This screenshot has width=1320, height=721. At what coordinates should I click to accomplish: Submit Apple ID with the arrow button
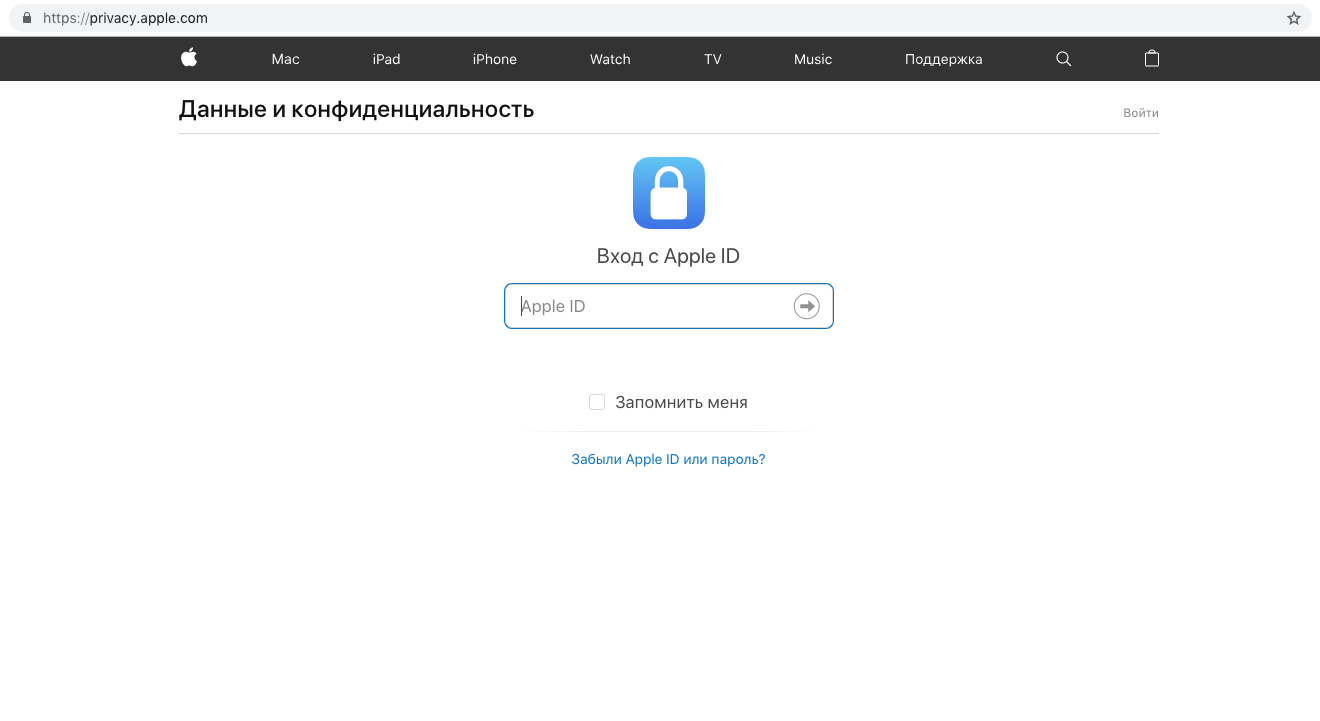[806, 306]
